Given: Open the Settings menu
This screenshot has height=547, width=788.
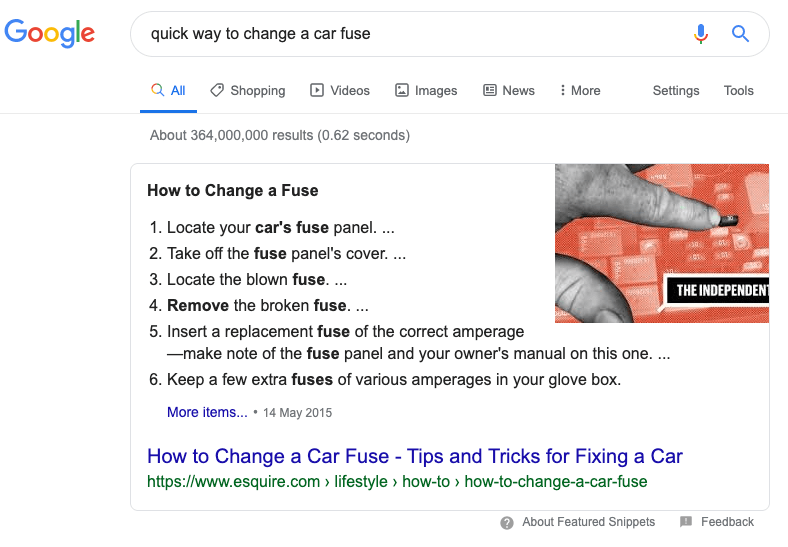Looking at the screenshot, I should pos(676,90).
